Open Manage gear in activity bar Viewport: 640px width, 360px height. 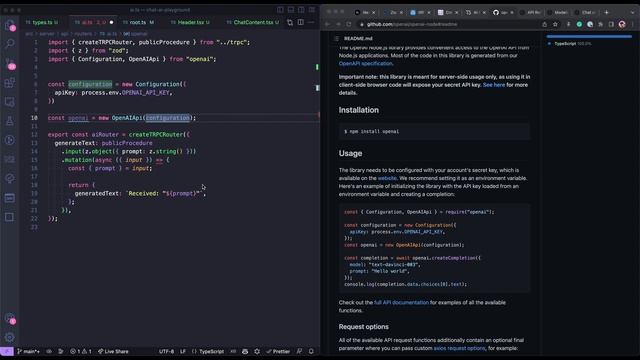coord(10,337)
